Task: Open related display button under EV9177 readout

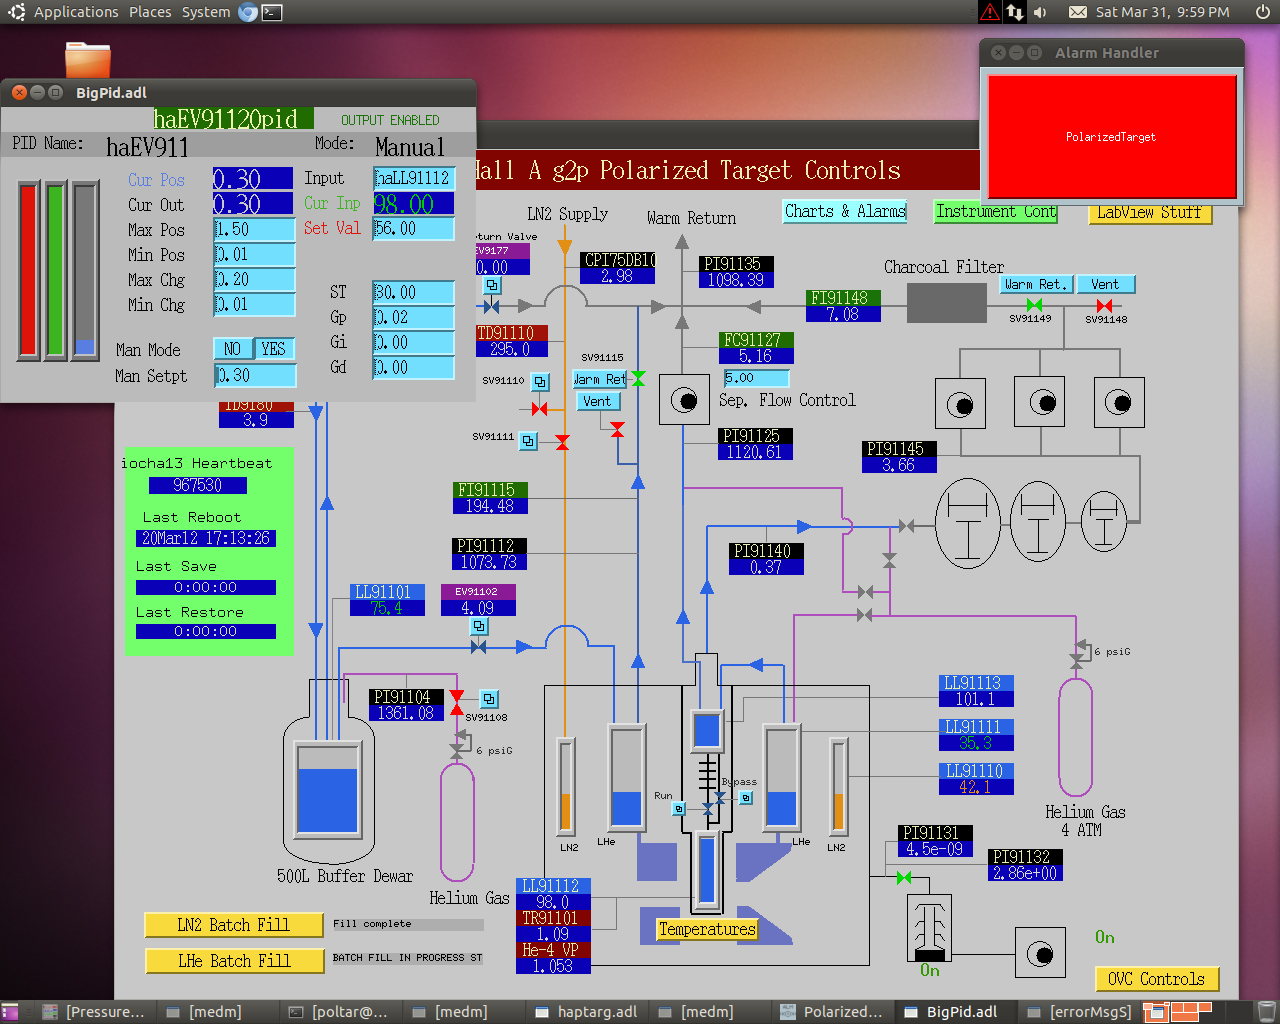Action: pyautogui.click(x=492, y=285)
